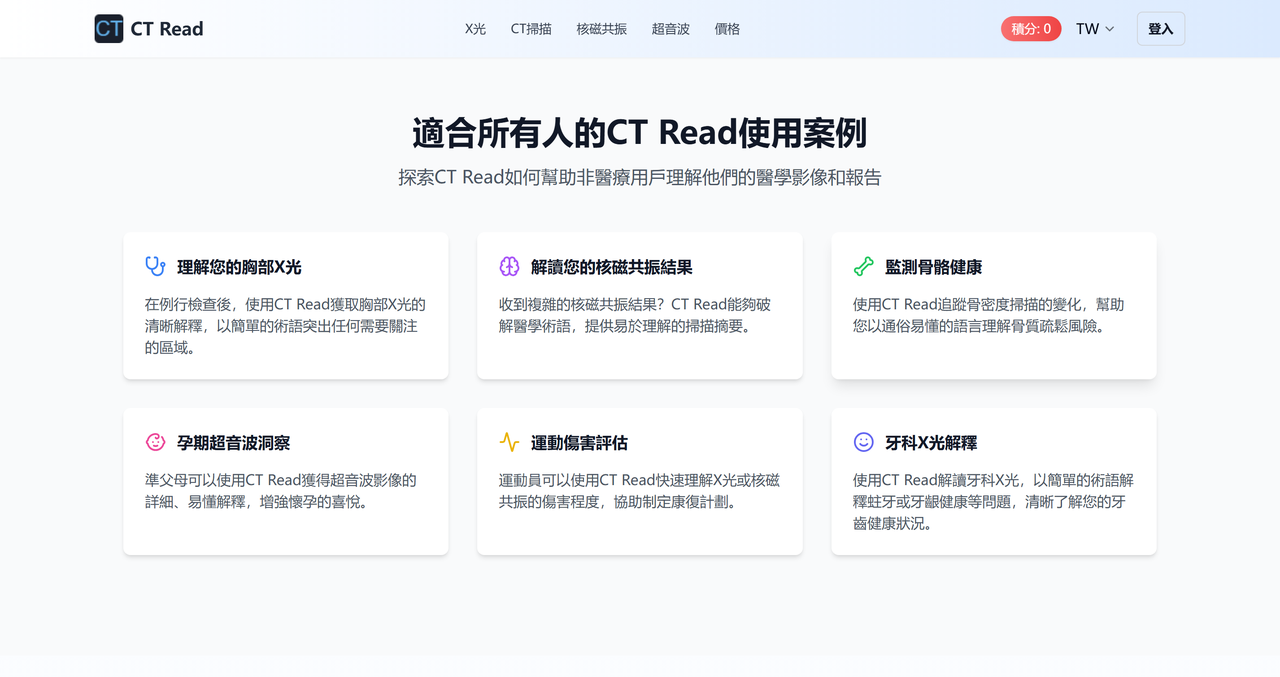Open the CT掃描 navigation item
The image size is (1280, 677).
click(x=531, y=29)
